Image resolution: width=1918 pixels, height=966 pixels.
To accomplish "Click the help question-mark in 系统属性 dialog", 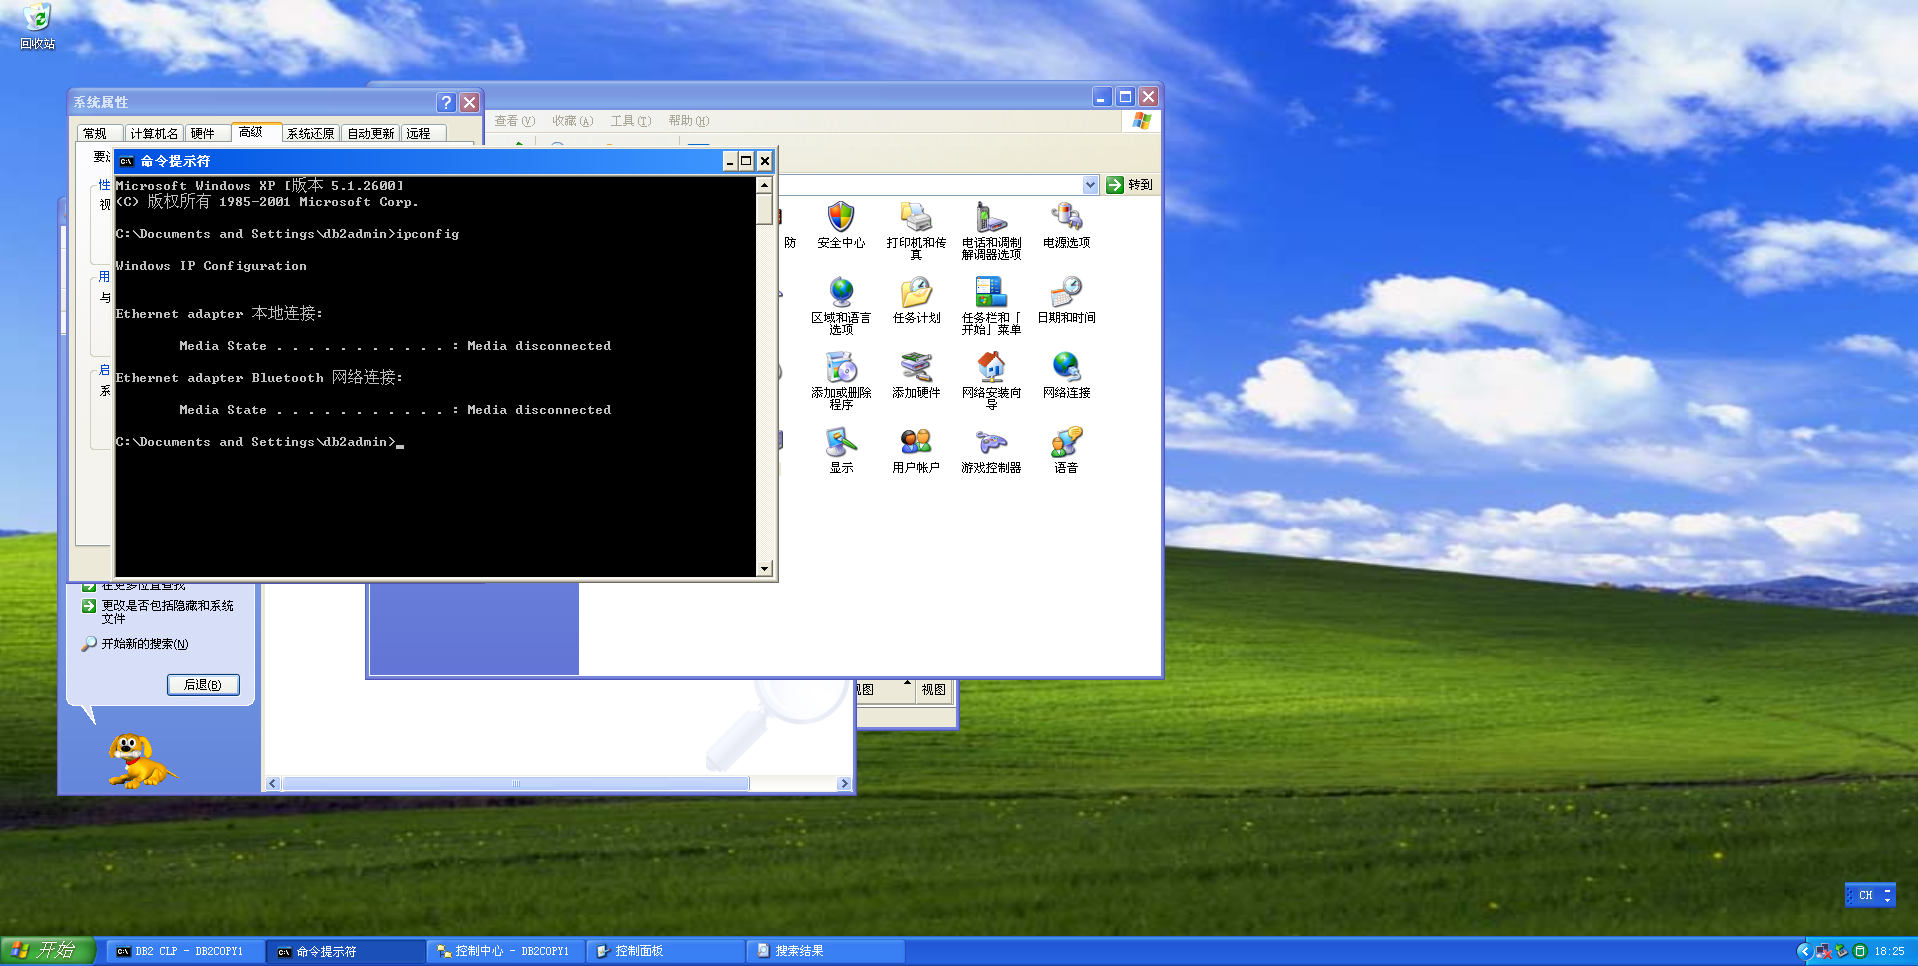I will [446, 102].
